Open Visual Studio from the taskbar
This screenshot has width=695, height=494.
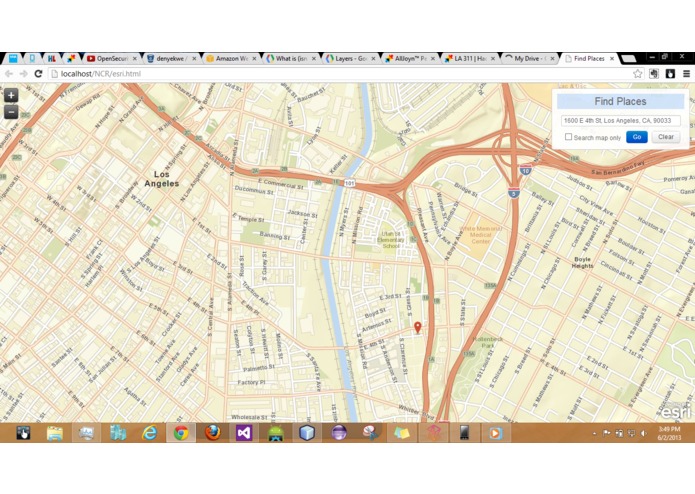(x=244, y=433)
